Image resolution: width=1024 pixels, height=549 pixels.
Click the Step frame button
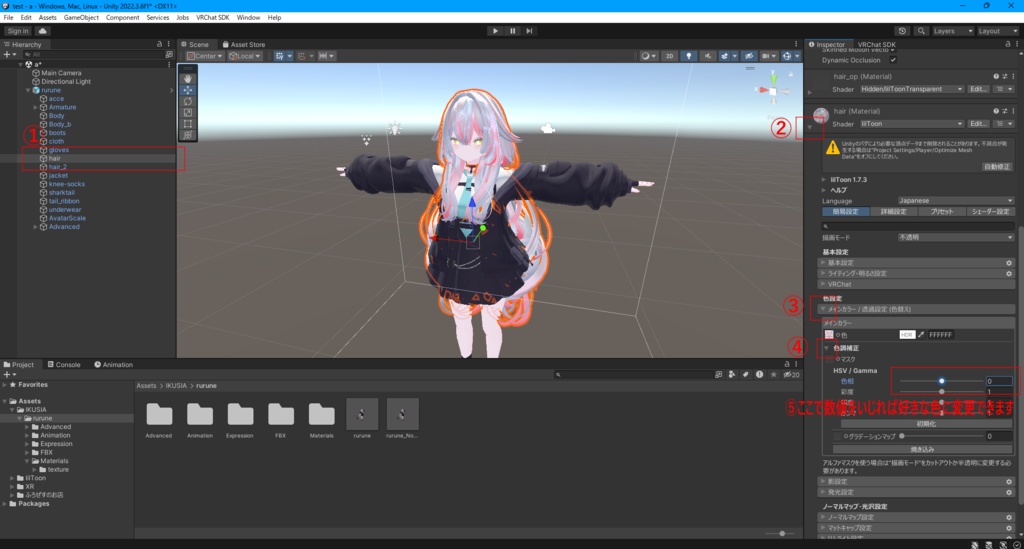click(529, 31)
